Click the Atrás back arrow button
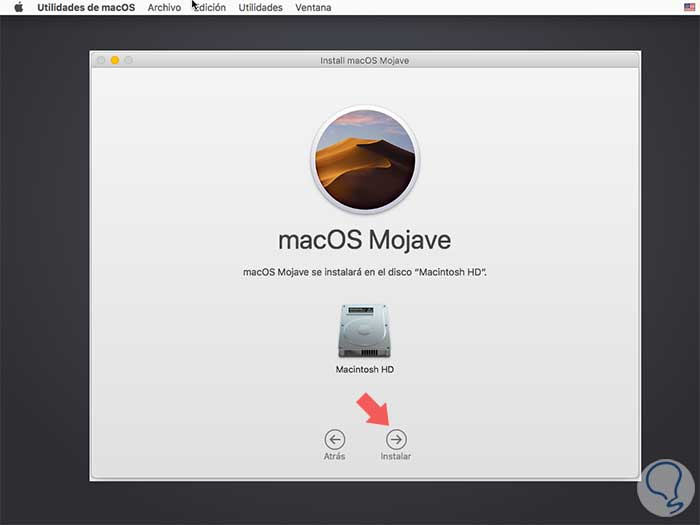 point(334,439)
